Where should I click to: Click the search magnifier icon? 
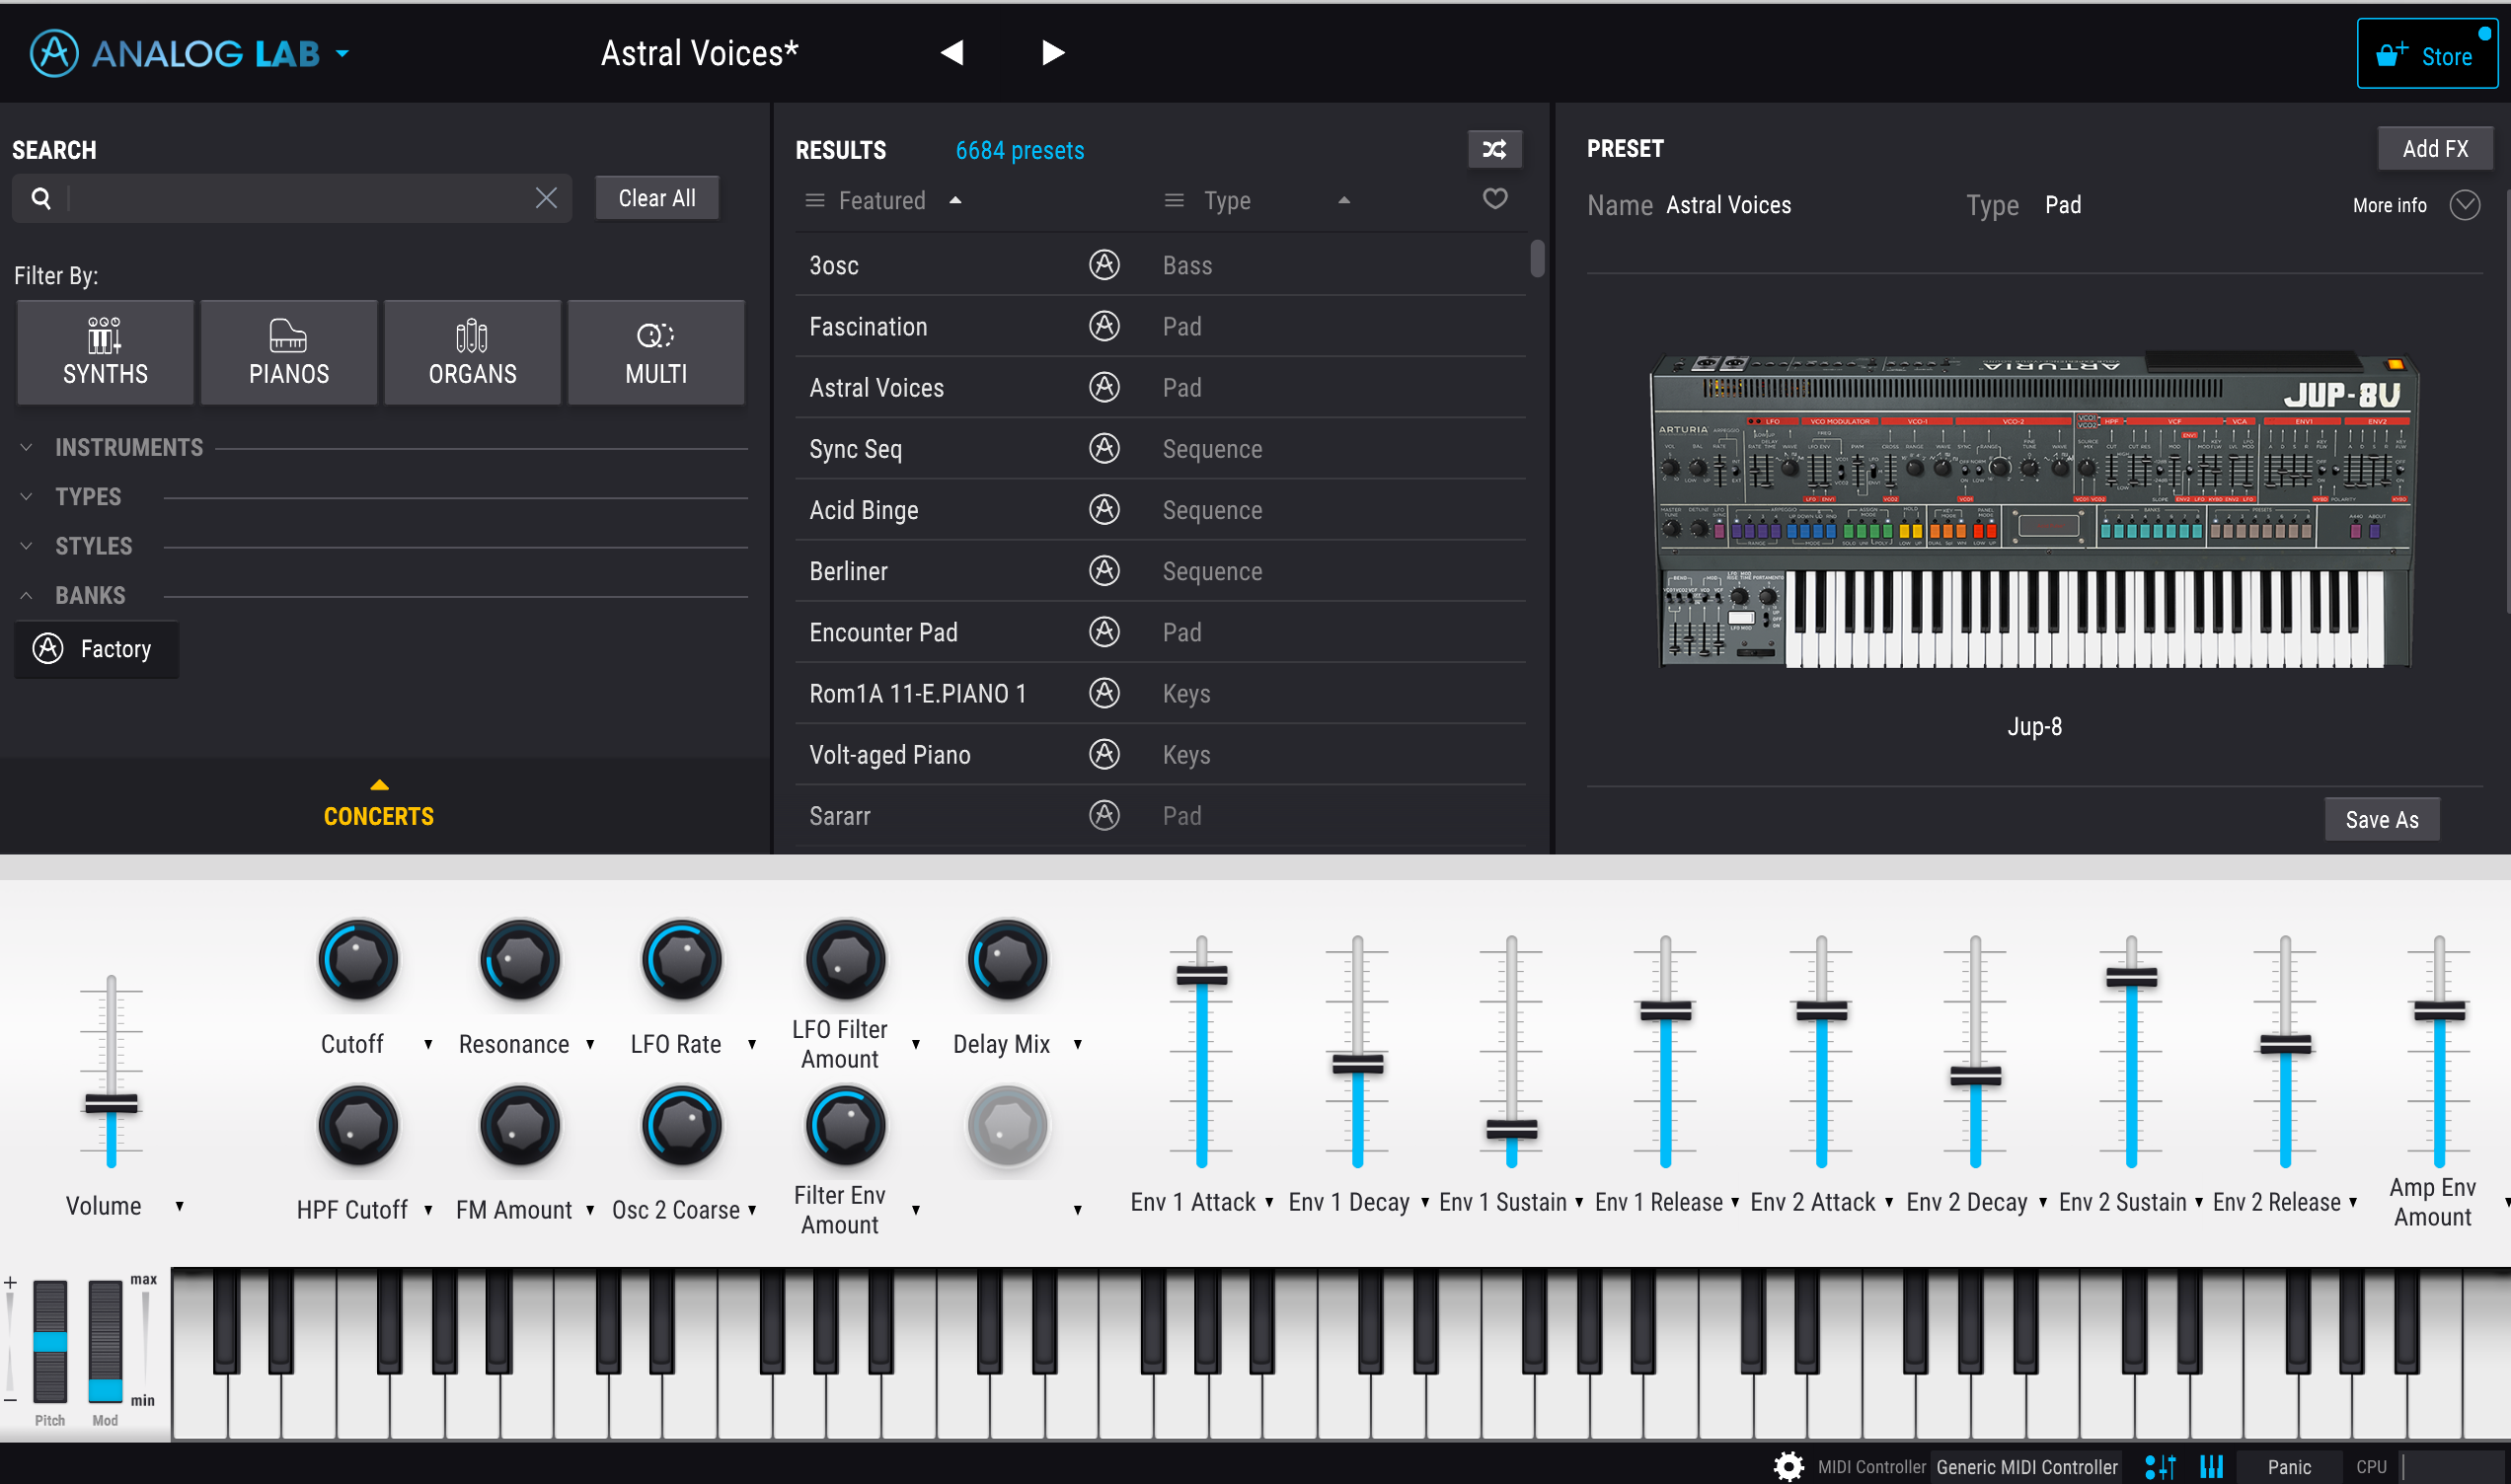[41, 198]
